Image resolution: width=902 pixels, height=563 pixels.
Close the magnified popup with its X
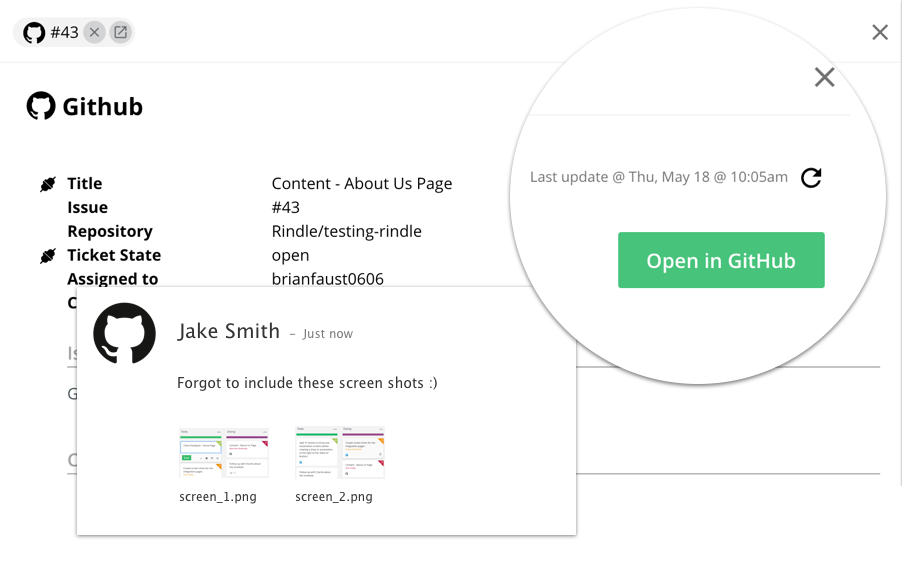click(824, 77)
